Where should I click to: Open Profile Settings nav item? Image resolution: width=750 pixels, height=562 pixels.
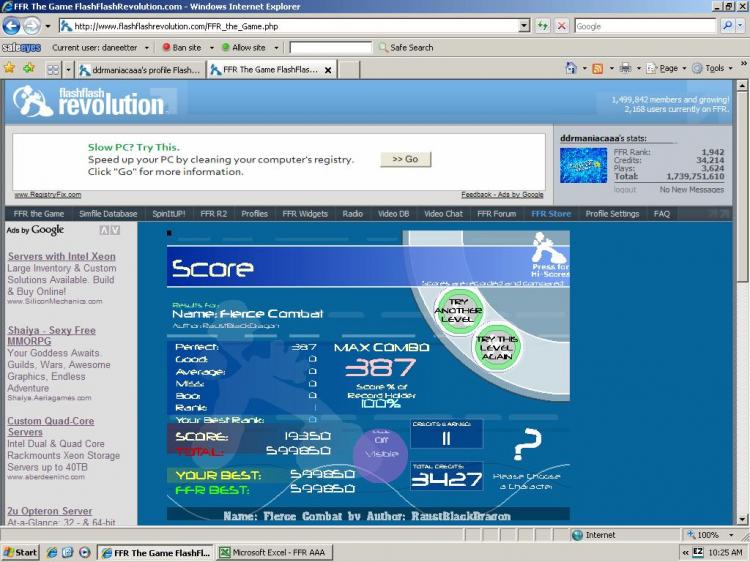pyautogui.click(x=612, y=214)
